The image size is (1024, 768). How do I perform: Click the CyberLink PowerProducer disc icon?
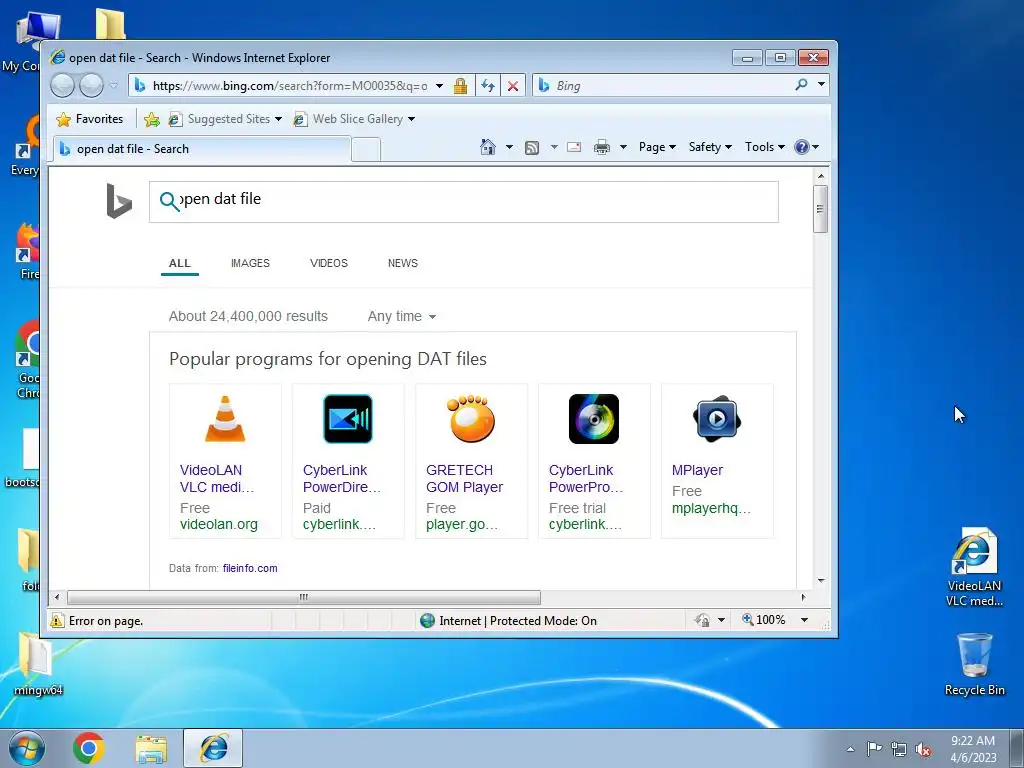click(x=594, y=419)
